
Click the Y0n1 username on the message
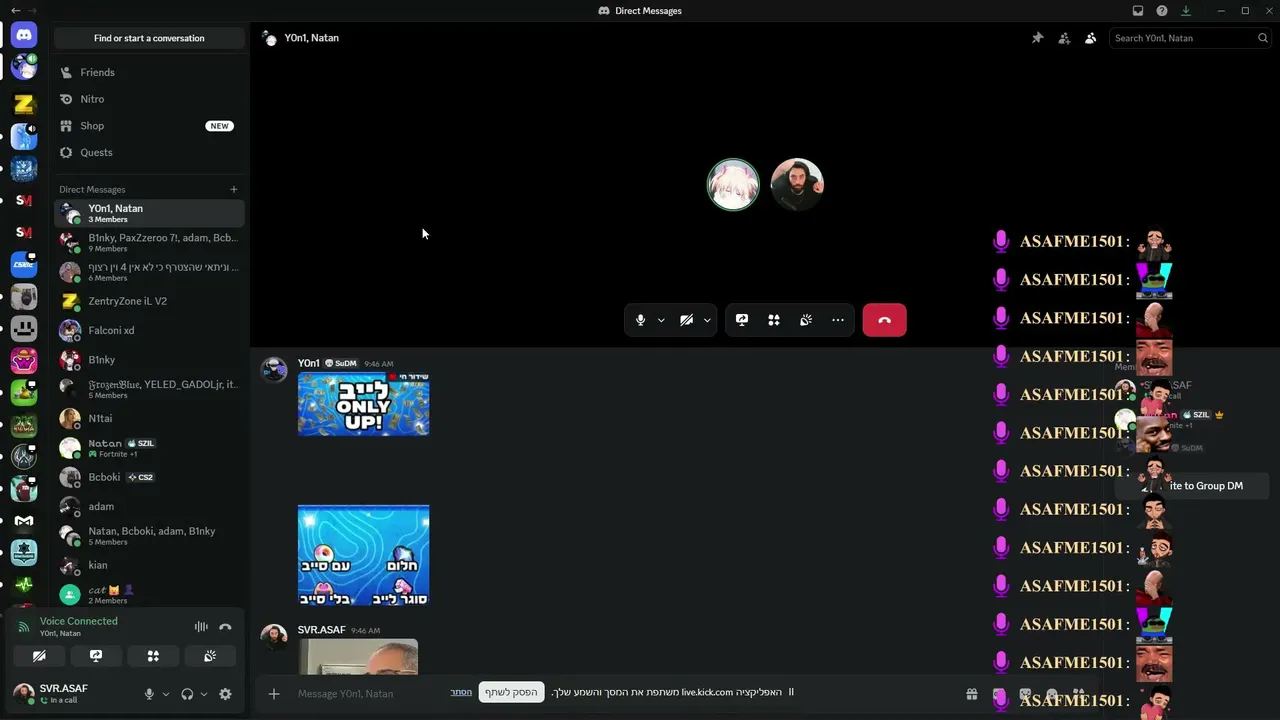[x=308, y=363]
